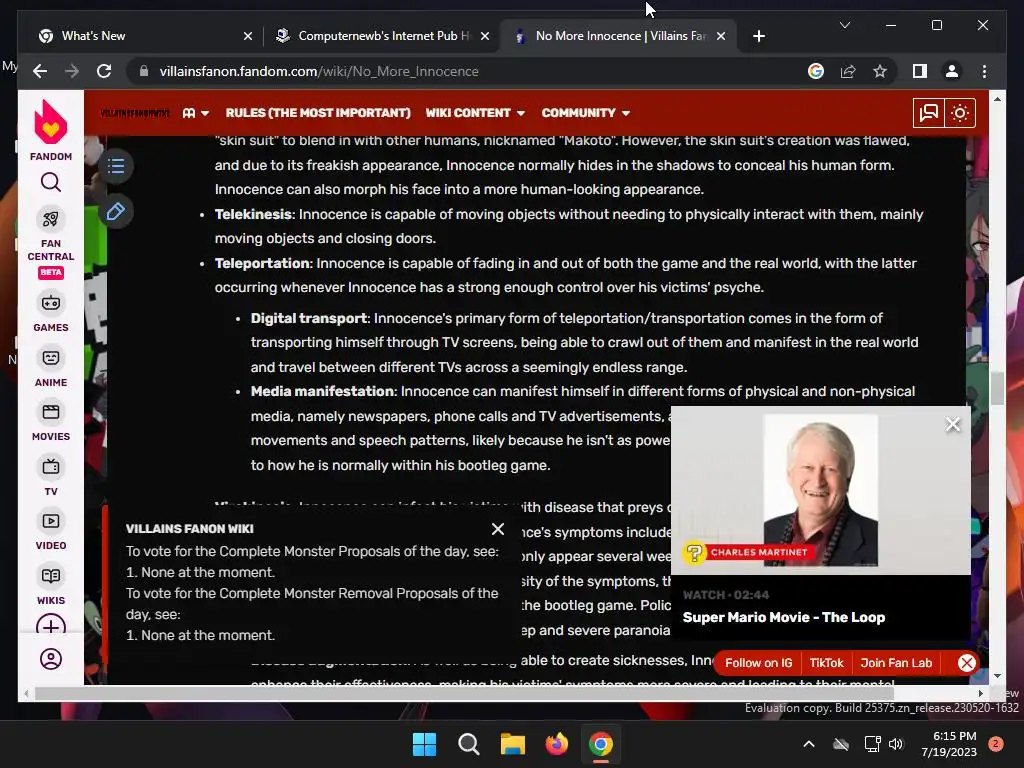Open File Explorer from taskbar
Screen dimensions: 1024x768
coord(513,744)
